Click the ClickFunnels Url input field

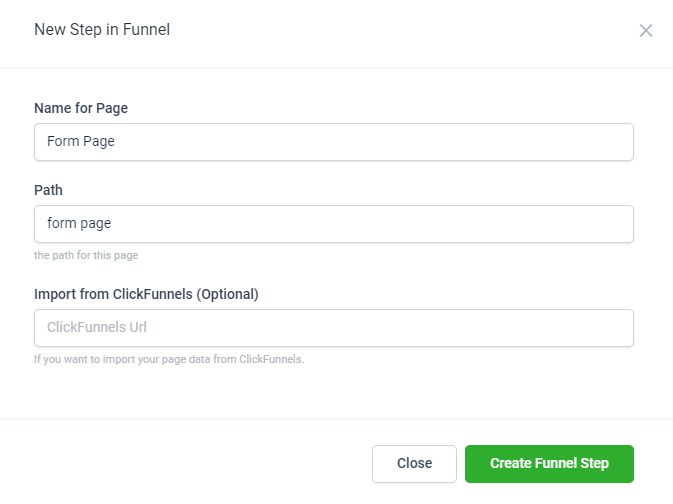pos(333,328)
